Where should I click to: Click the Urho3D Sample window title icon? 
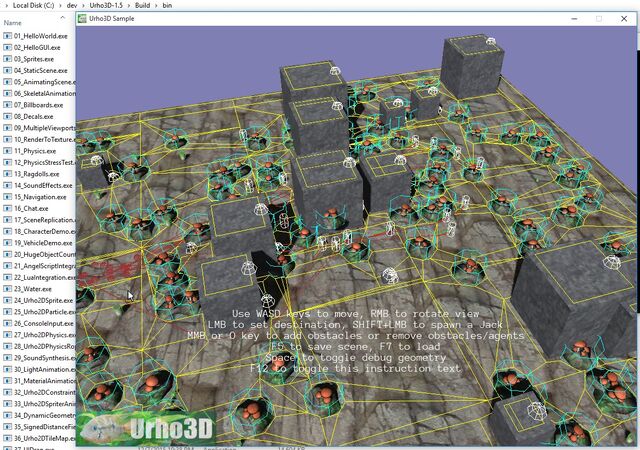coord(82,18)
